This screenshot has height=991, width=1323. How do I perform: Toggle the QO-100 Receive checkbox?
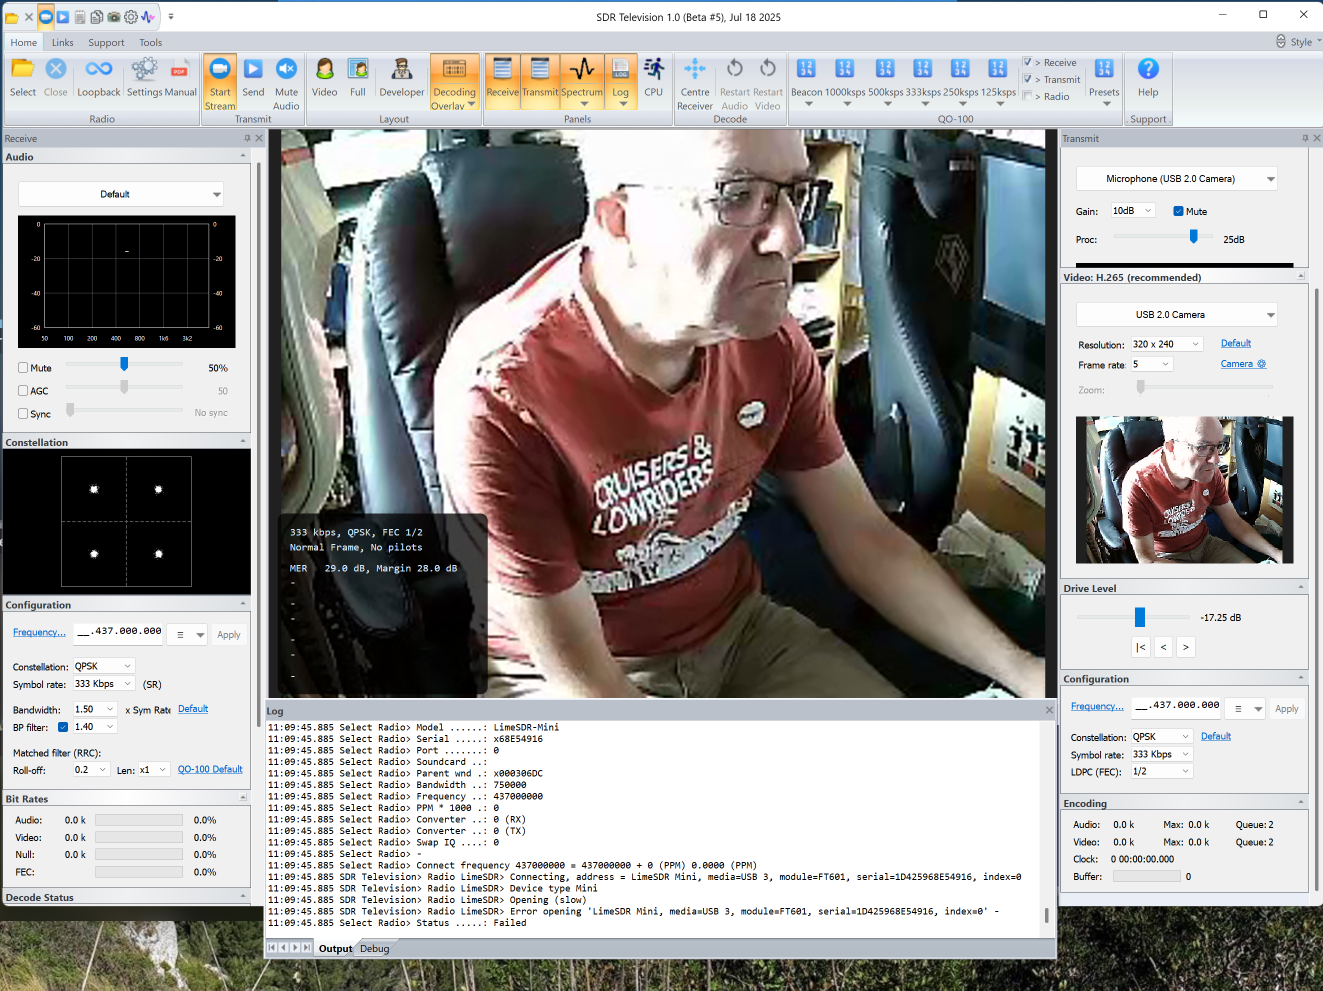point(1027,62)
